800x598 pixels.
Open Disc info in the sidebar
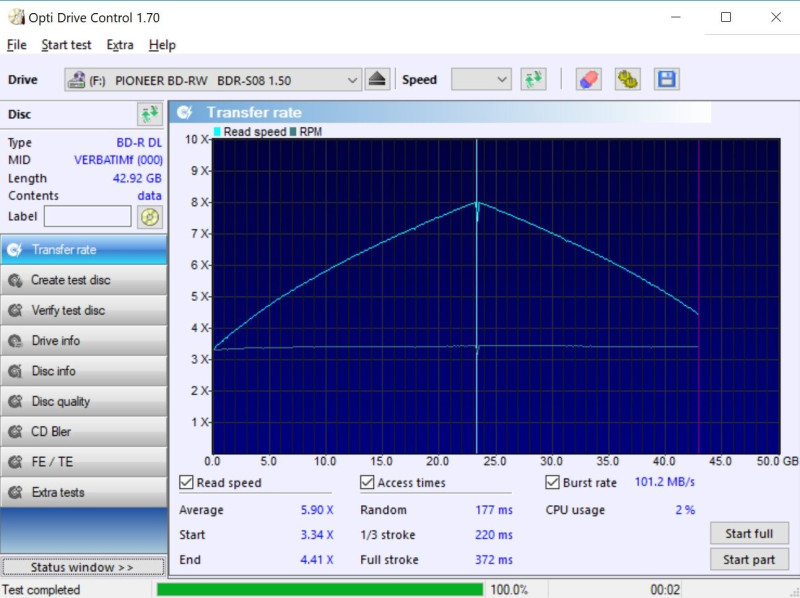pyautogui.click(x=84, y=371)
